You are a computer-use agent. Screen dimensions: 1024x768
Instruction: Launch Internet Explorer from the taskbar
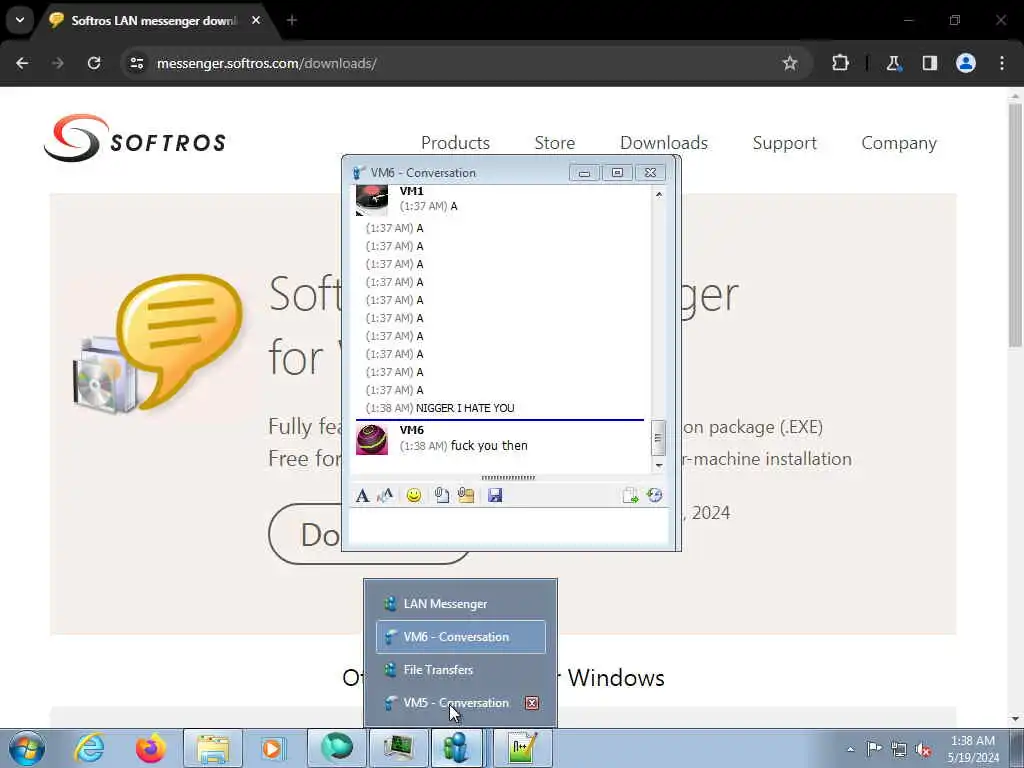90,748
